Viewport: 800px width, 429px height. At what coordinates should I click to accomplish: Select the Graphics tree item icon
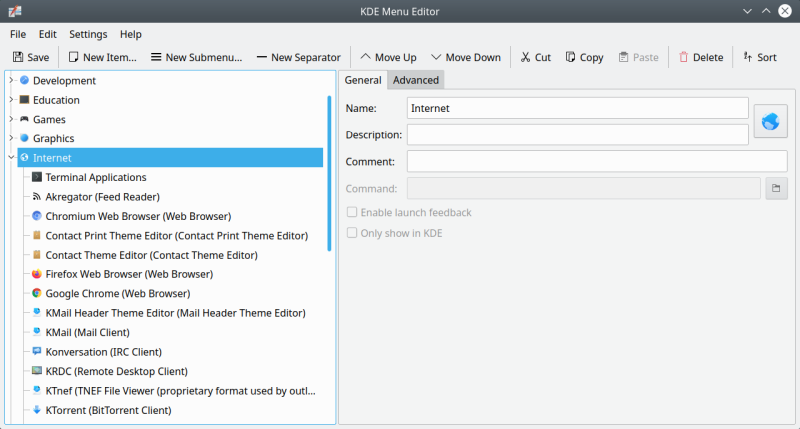(x=24, y=138)
